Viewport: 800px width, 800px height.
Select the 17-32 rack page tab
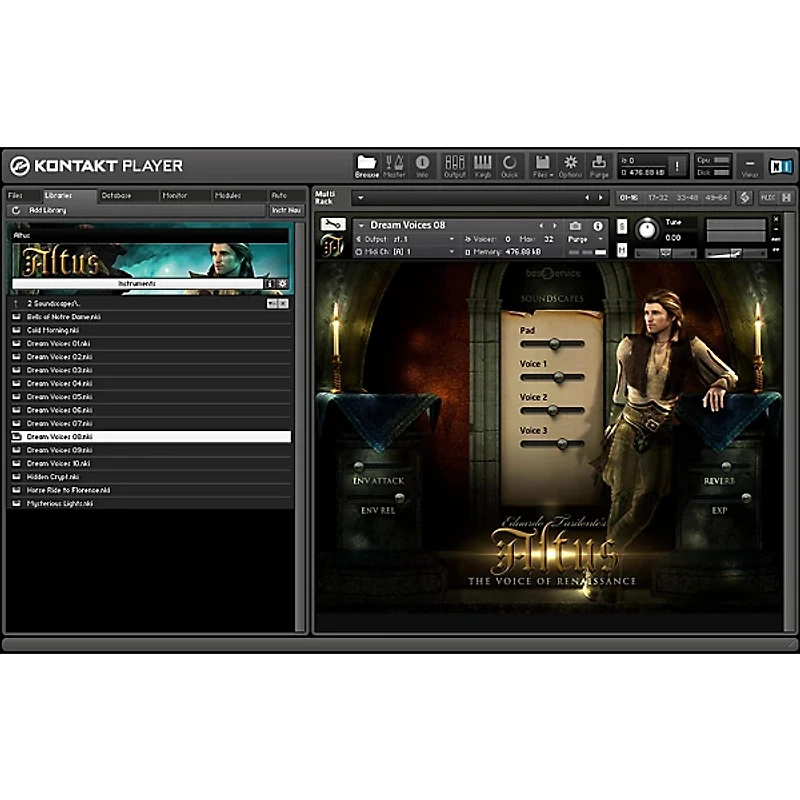click(658, 197)
